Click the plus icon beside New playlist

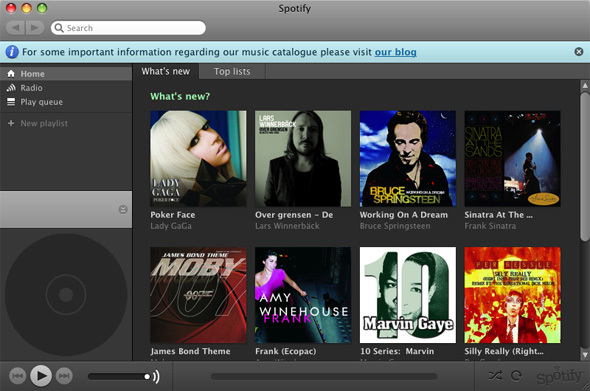(x=11, y=123)
